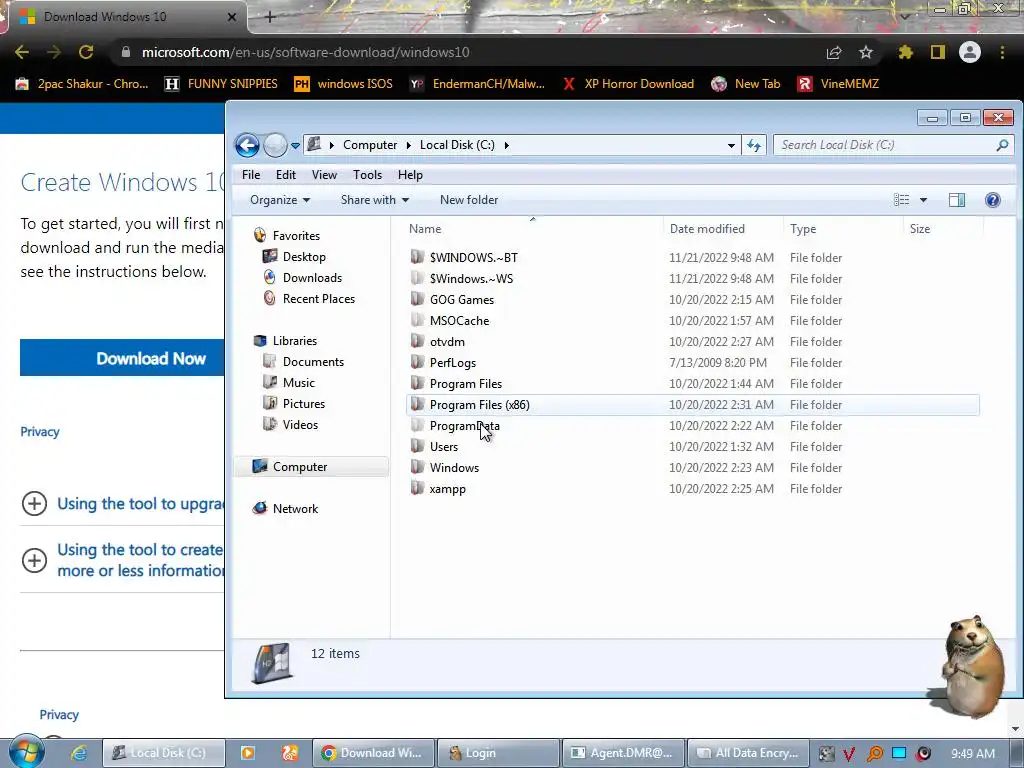
Task: Select Videos library in navigation pane
Action: [x=300, y=424]
